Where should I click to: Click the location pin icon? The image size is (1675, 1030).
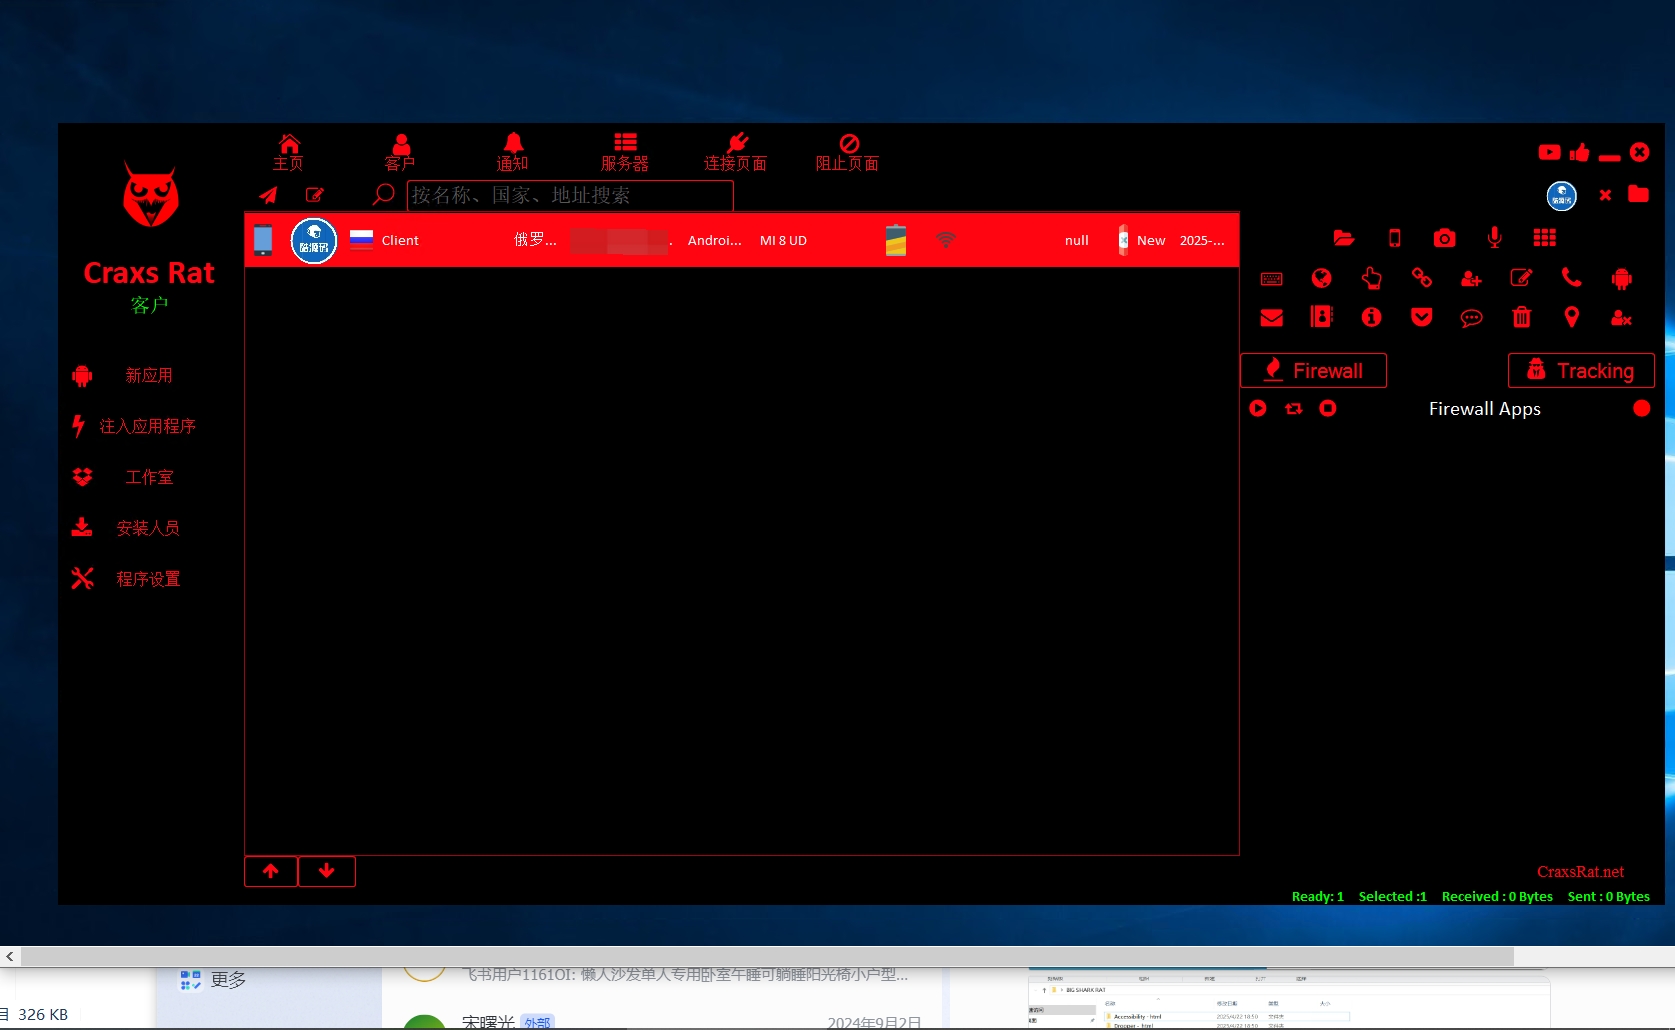click(x=1572, y=317)
